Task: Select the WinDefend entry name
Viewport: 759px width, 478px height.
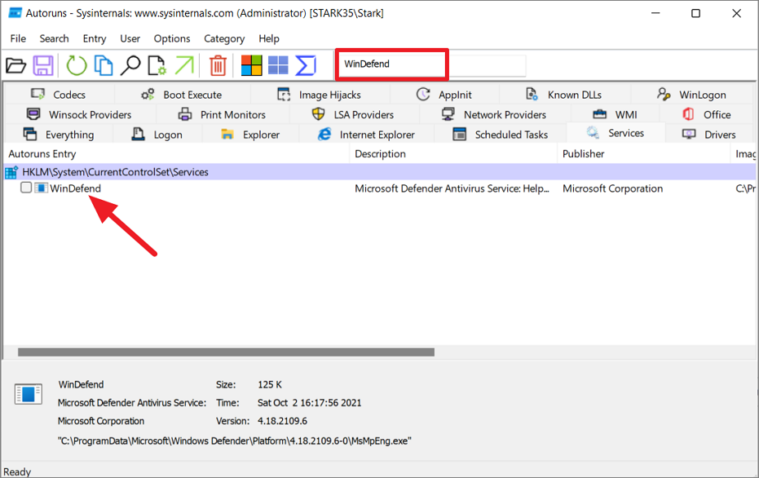Action: point(76,188)
